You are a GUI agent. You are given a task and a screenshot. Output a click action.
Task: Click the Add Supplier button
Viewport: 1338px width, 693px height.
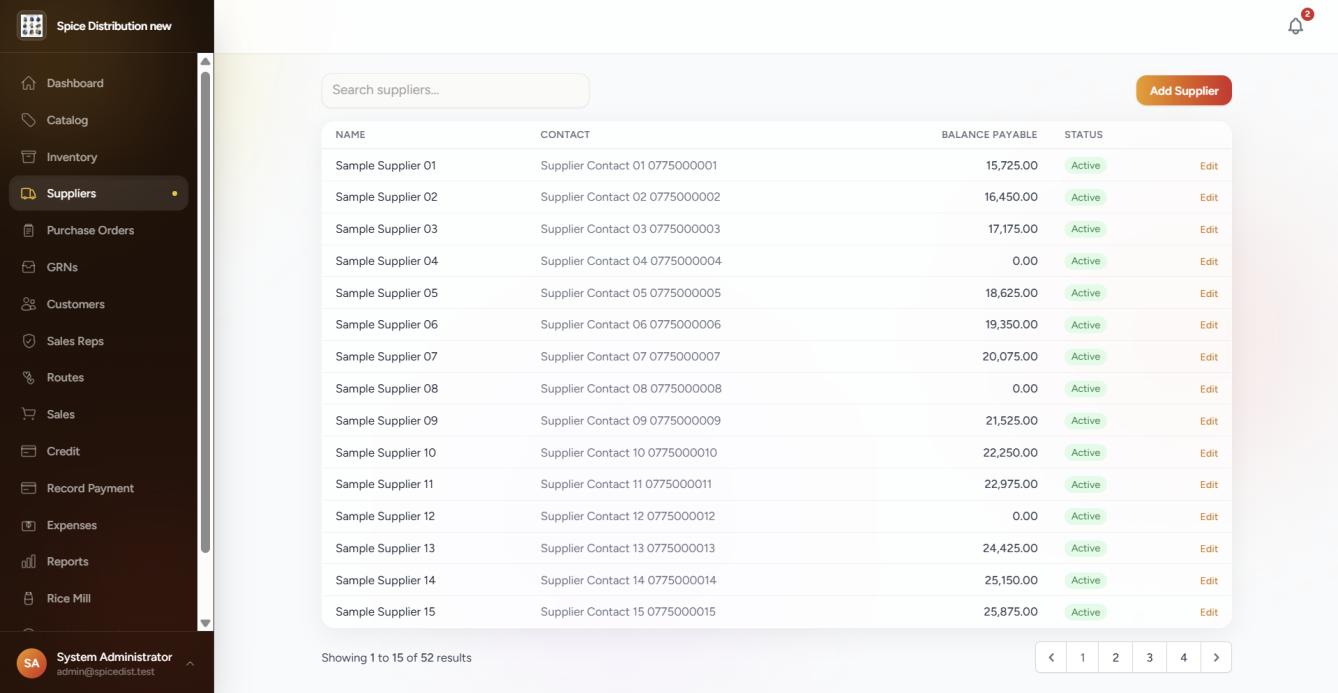[x=1184, y=91]
